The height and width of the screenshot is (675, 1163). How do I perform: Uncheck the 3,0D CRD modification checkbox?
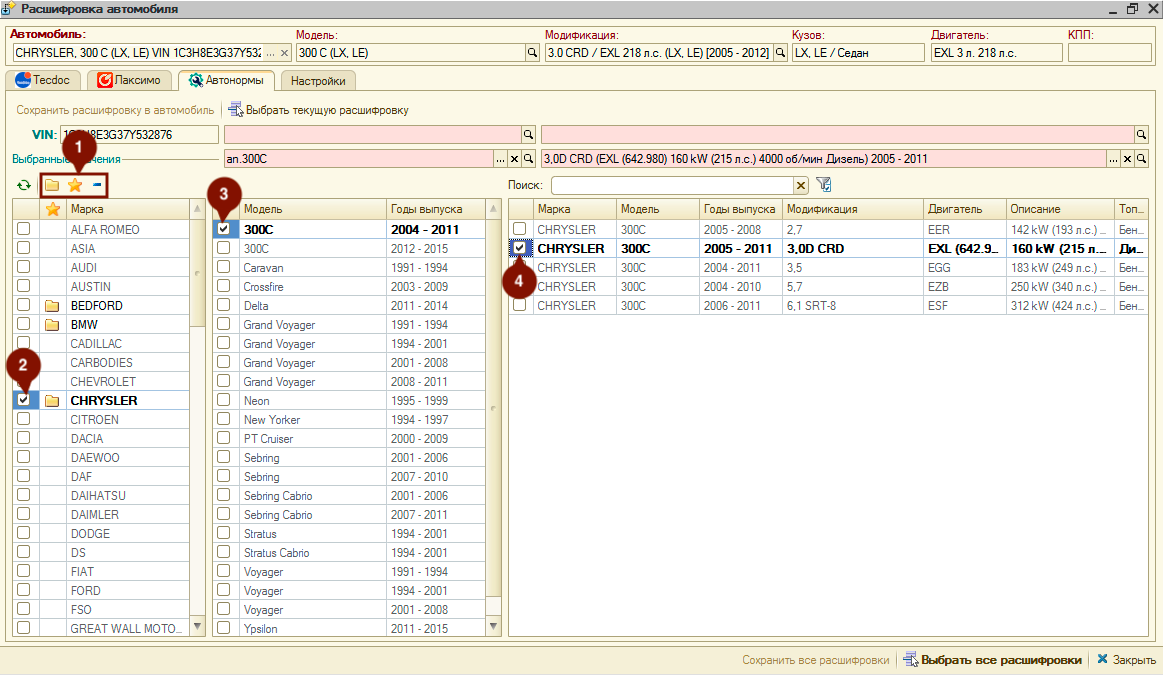pos(519,248)
